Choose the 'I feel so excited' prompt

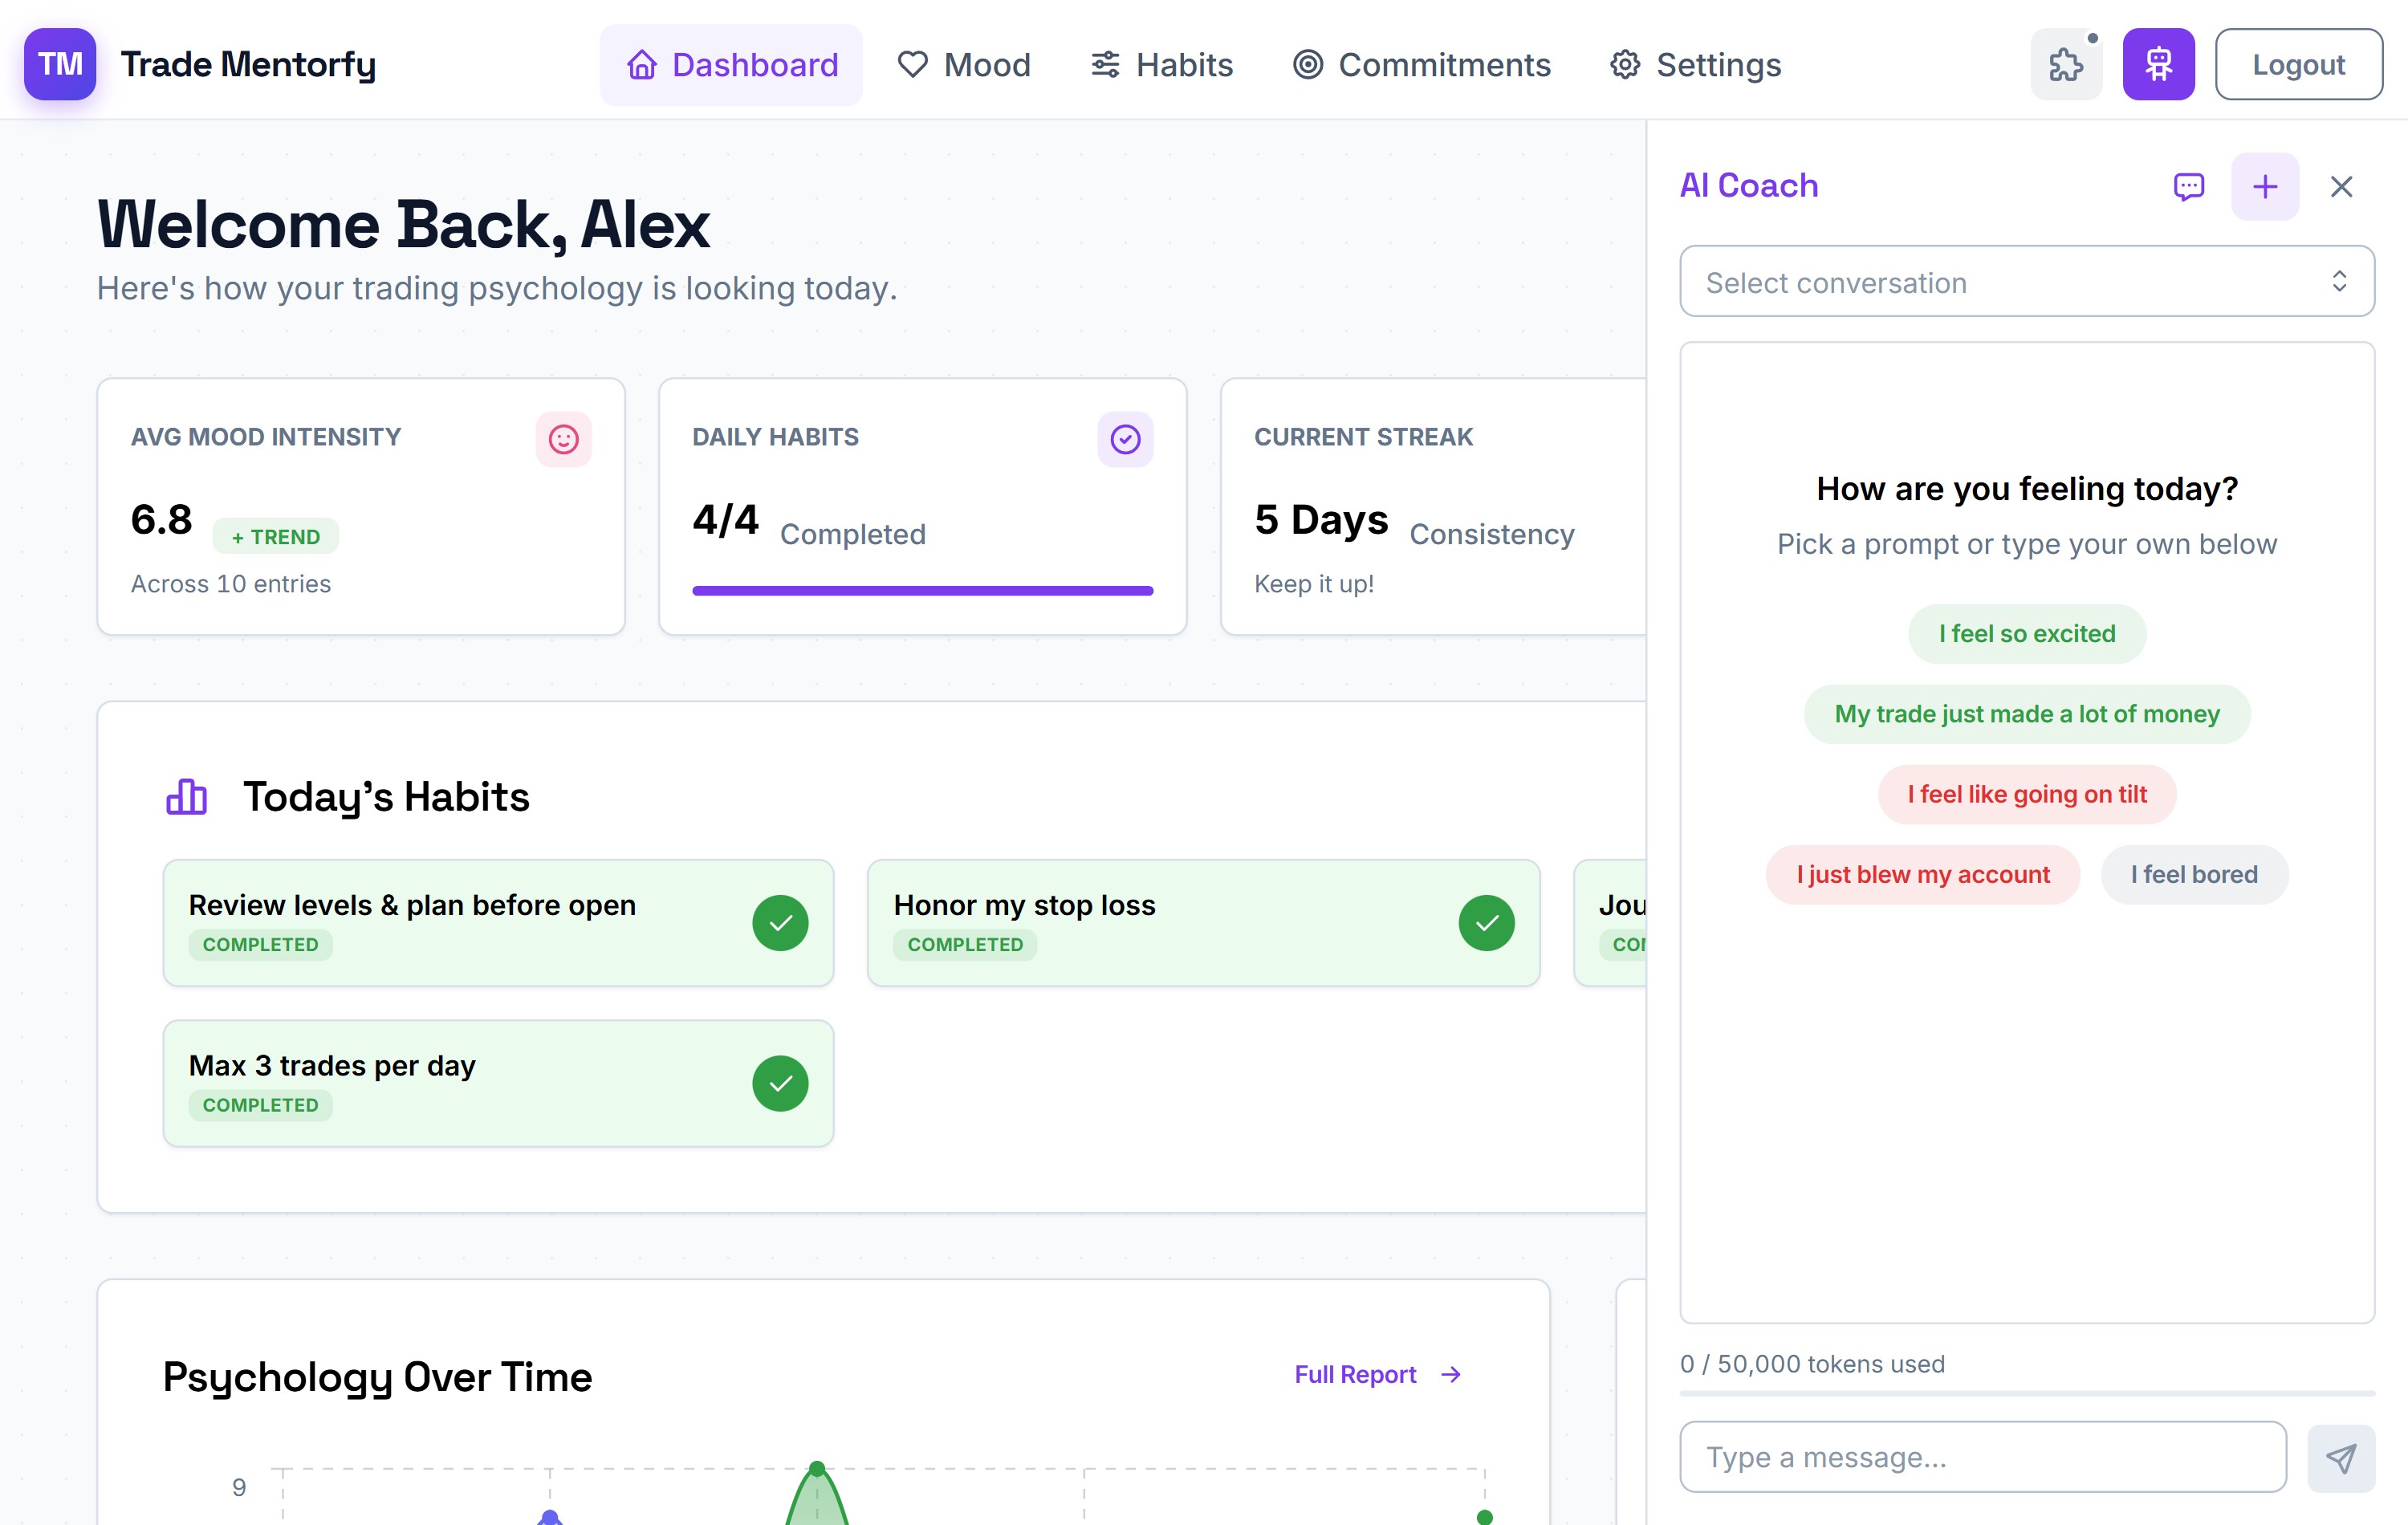2027,634
